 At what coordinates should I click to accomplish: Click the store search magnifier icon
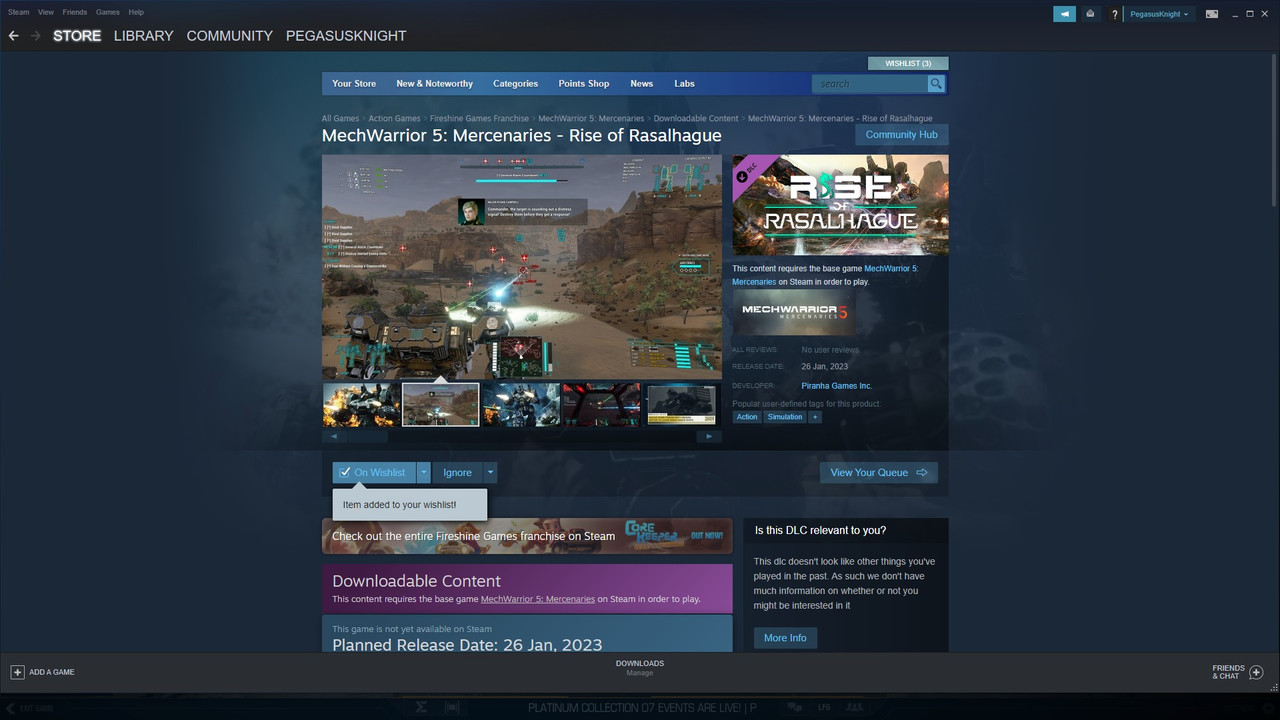point(936,84)
